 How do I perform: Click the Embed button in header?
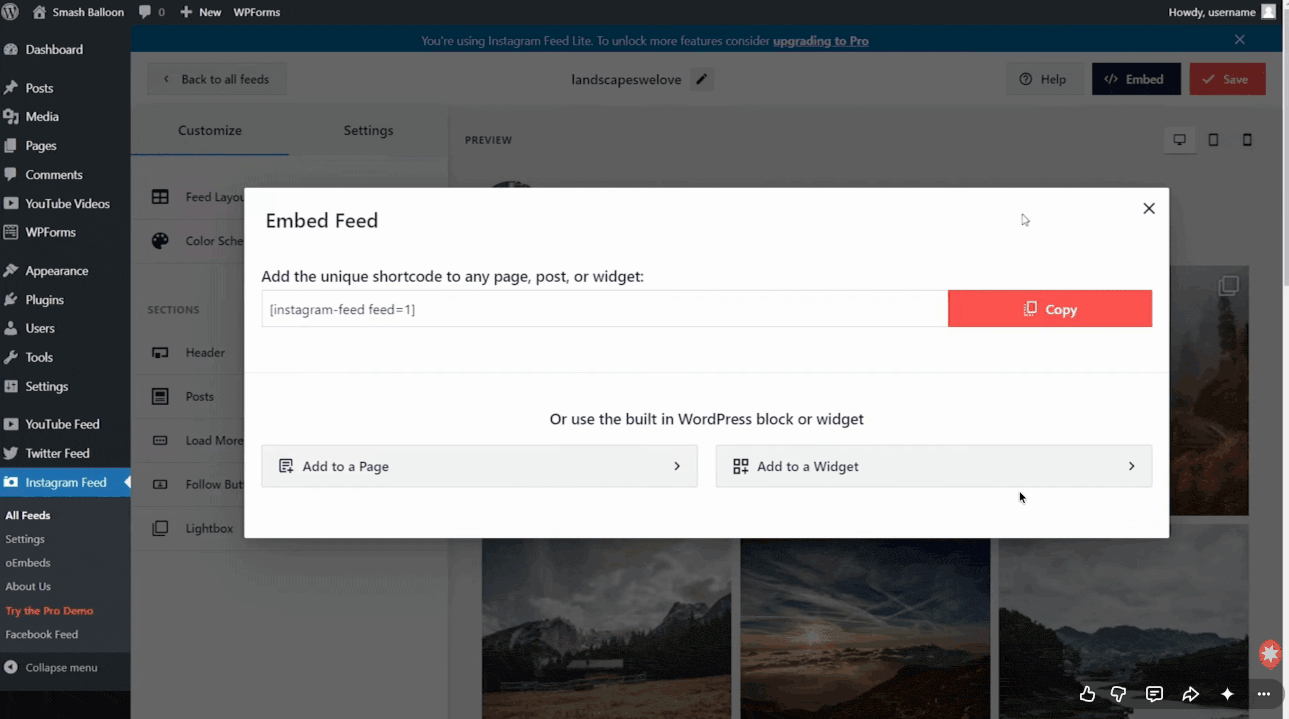(1136, 79)
